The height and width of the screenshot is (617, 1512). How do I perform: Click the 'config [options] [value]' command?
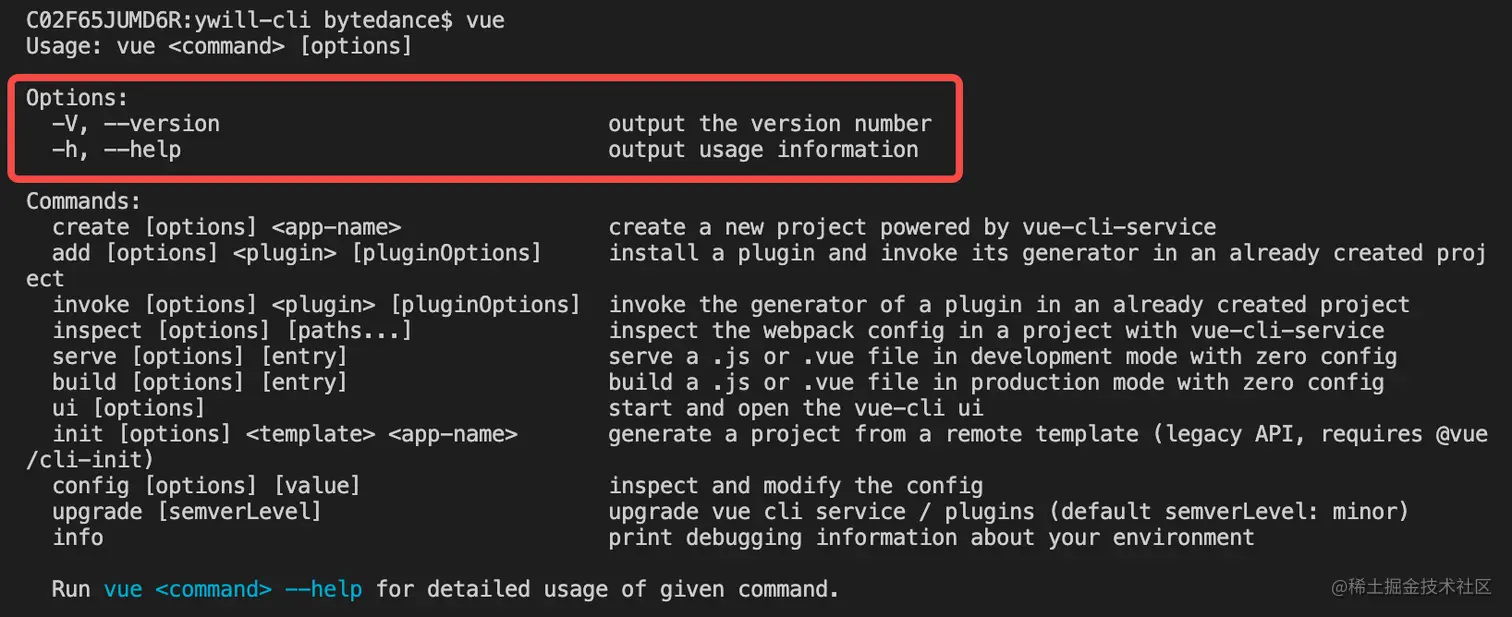(206, 486)
